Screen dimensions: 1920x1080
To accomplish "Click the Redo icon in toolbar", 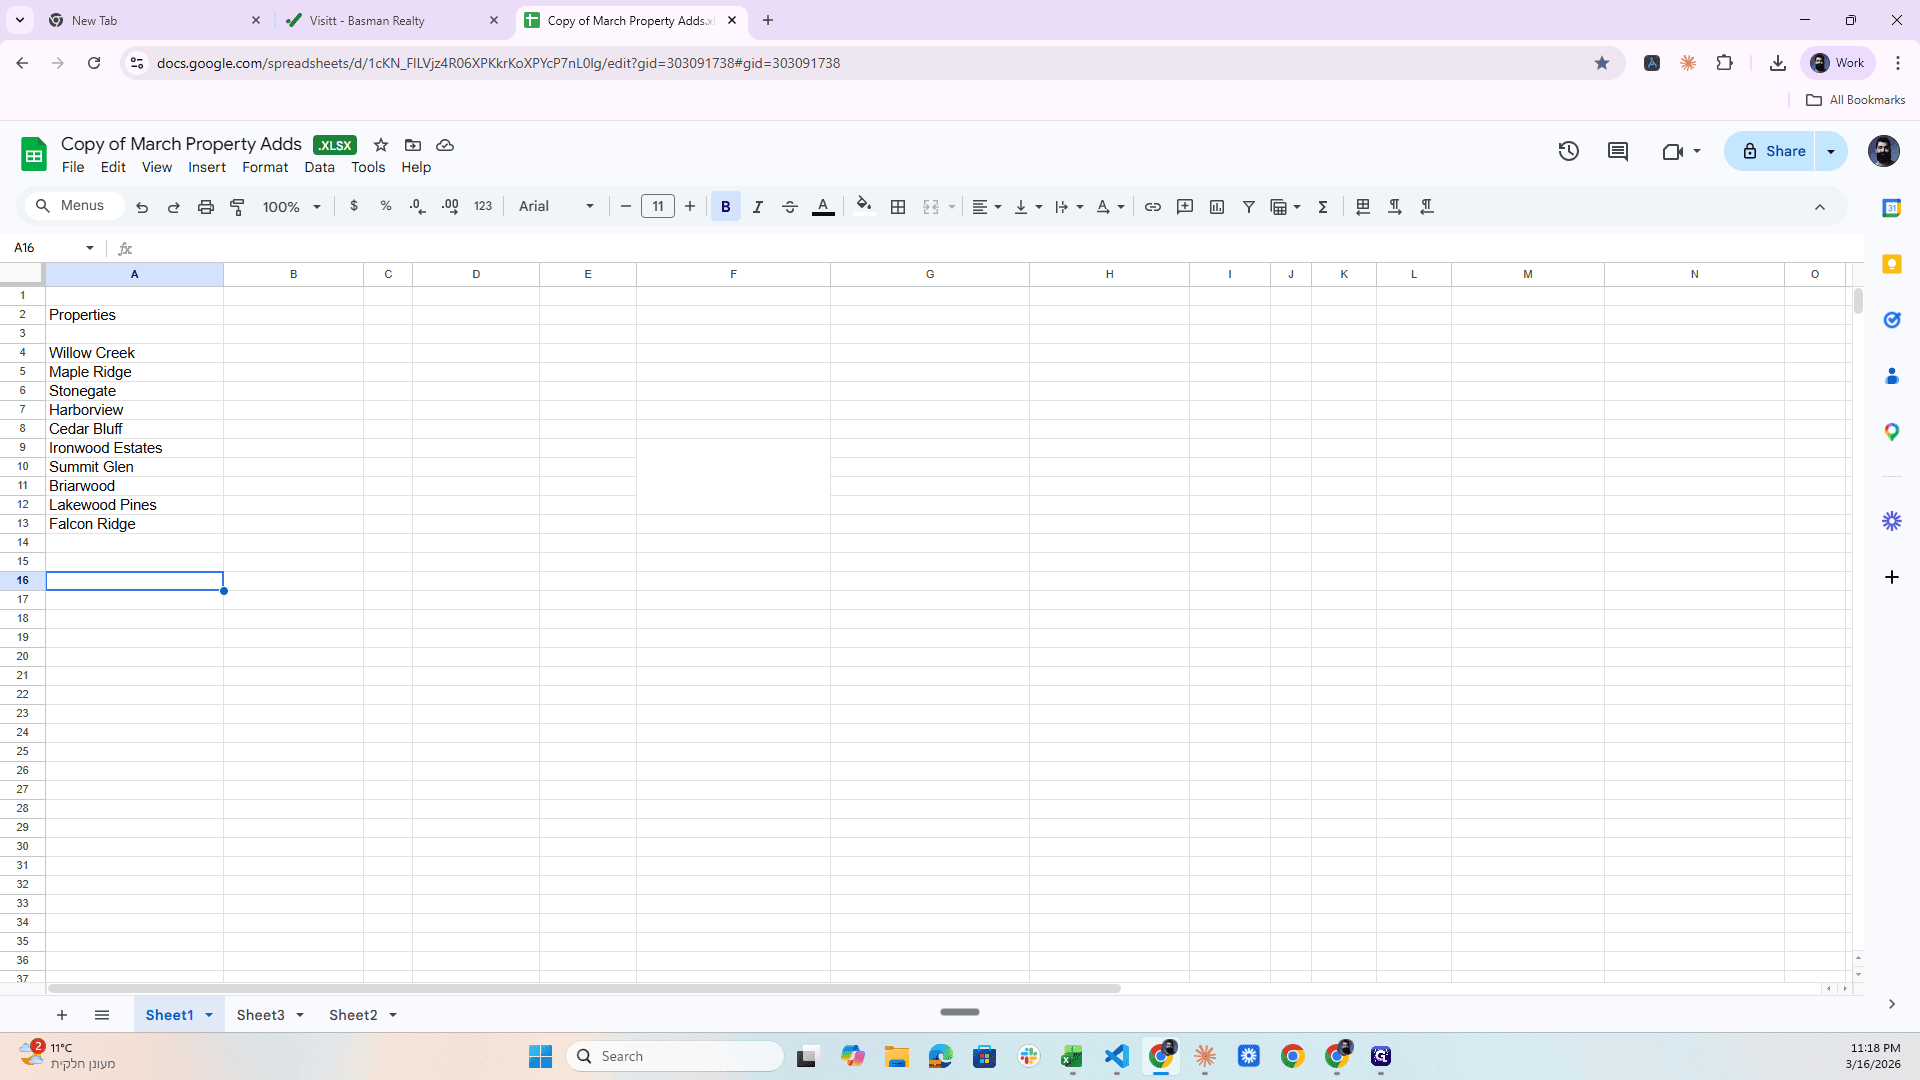I will click(x=174, y=207).
